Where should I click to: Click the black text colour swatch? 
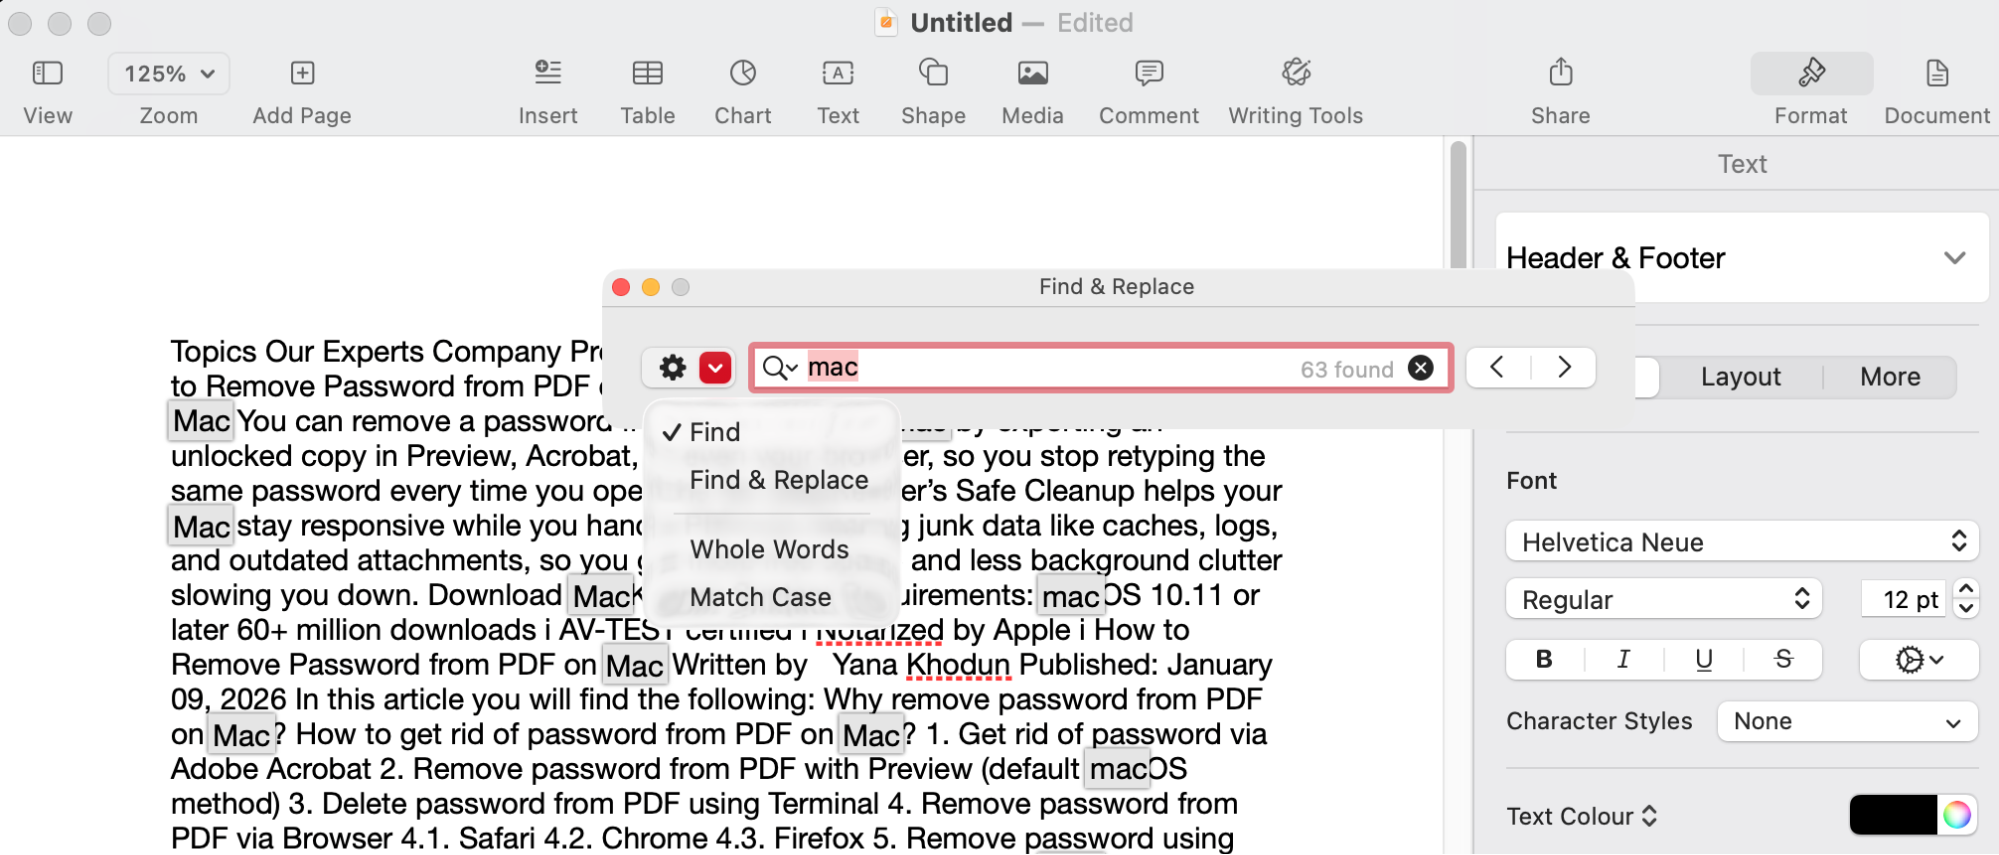click(1892, 816)
